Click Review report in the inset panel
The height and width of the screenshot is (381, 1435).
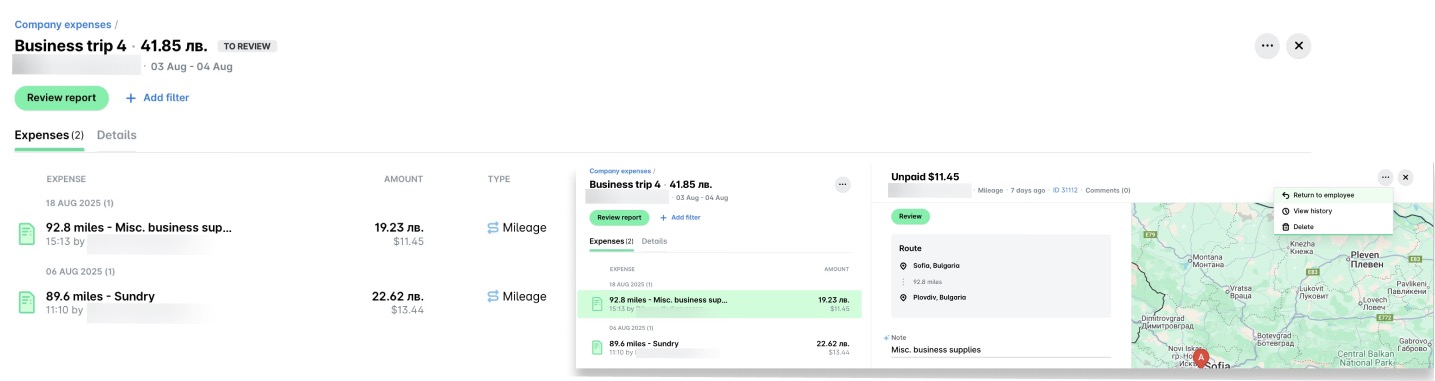click(619, 217)
